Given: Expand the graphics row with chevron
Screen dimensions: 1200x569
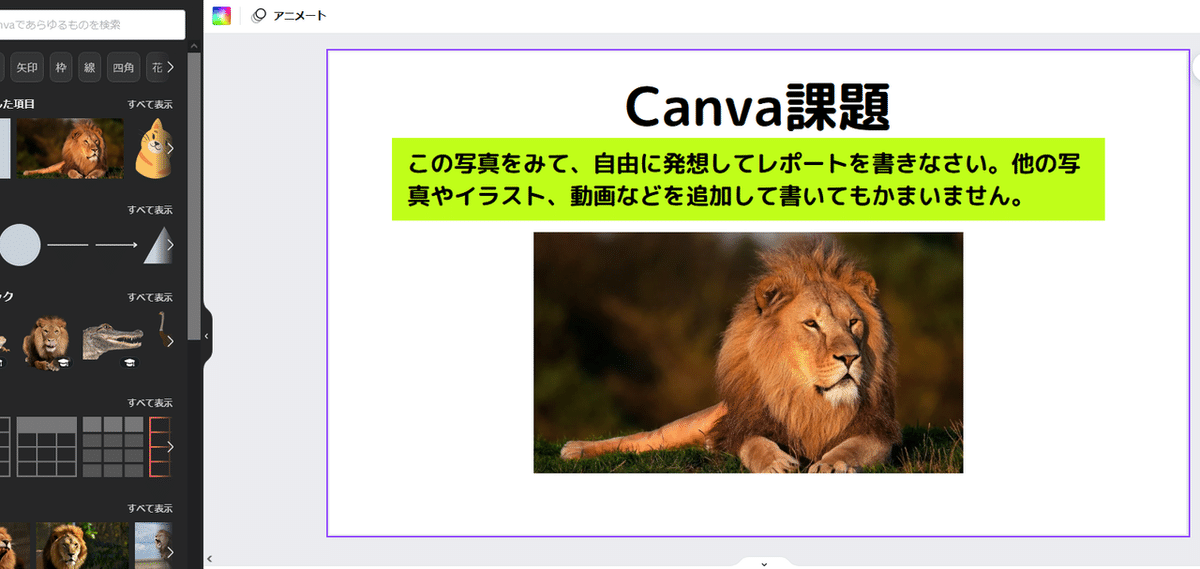Looking at the screenshot, I should [171, 342].
